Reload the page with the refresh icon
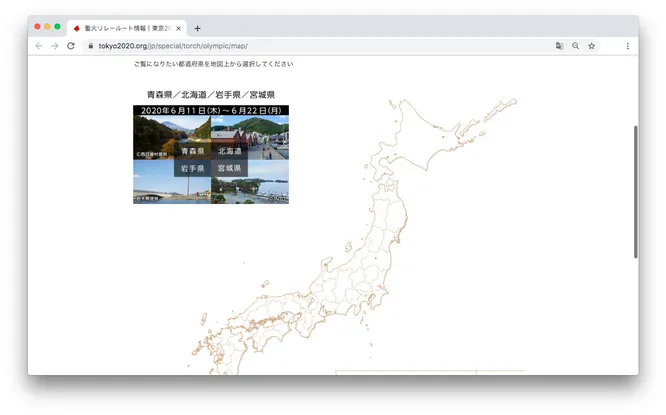This screenshot has height=415, width=666. [x=71, y=46]
